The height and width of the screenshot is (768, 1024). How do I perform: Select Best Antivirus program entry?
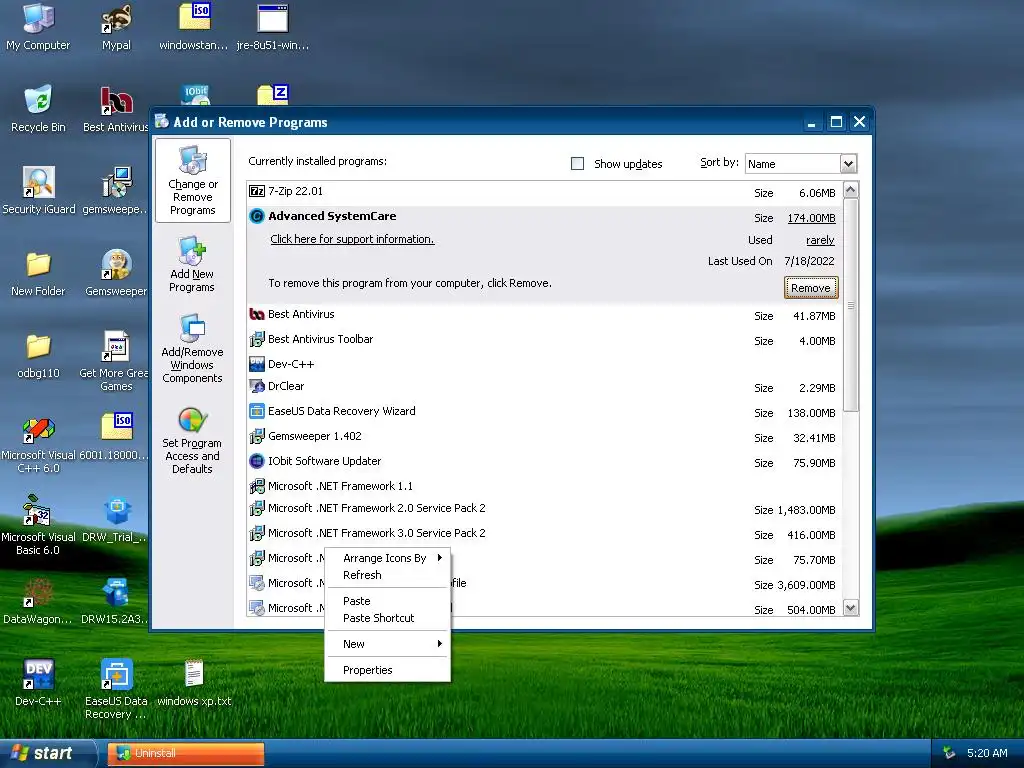[545, 315]
